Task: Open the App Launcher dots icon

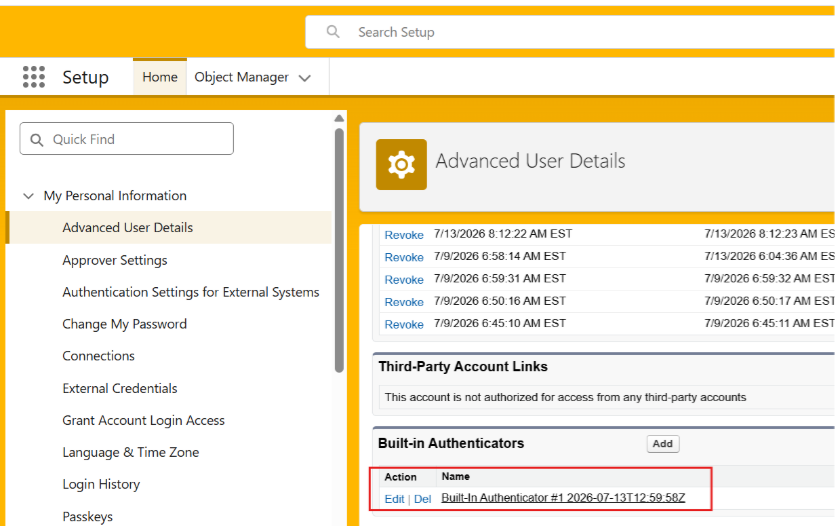Action: tap(34, 77)
